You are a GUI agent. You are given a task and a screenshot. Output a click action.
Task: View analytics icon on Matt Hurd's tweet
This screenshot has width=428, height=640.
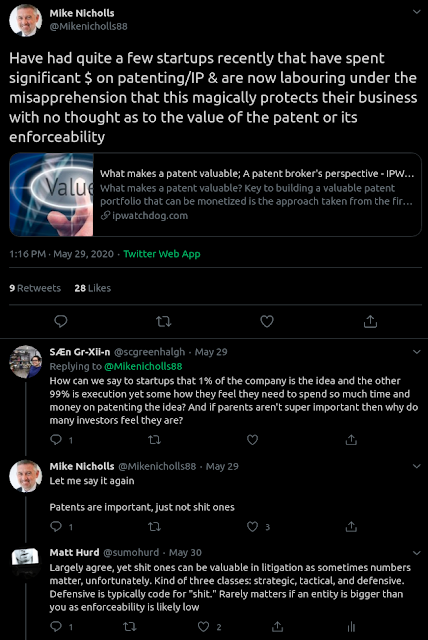click(351, 627)
